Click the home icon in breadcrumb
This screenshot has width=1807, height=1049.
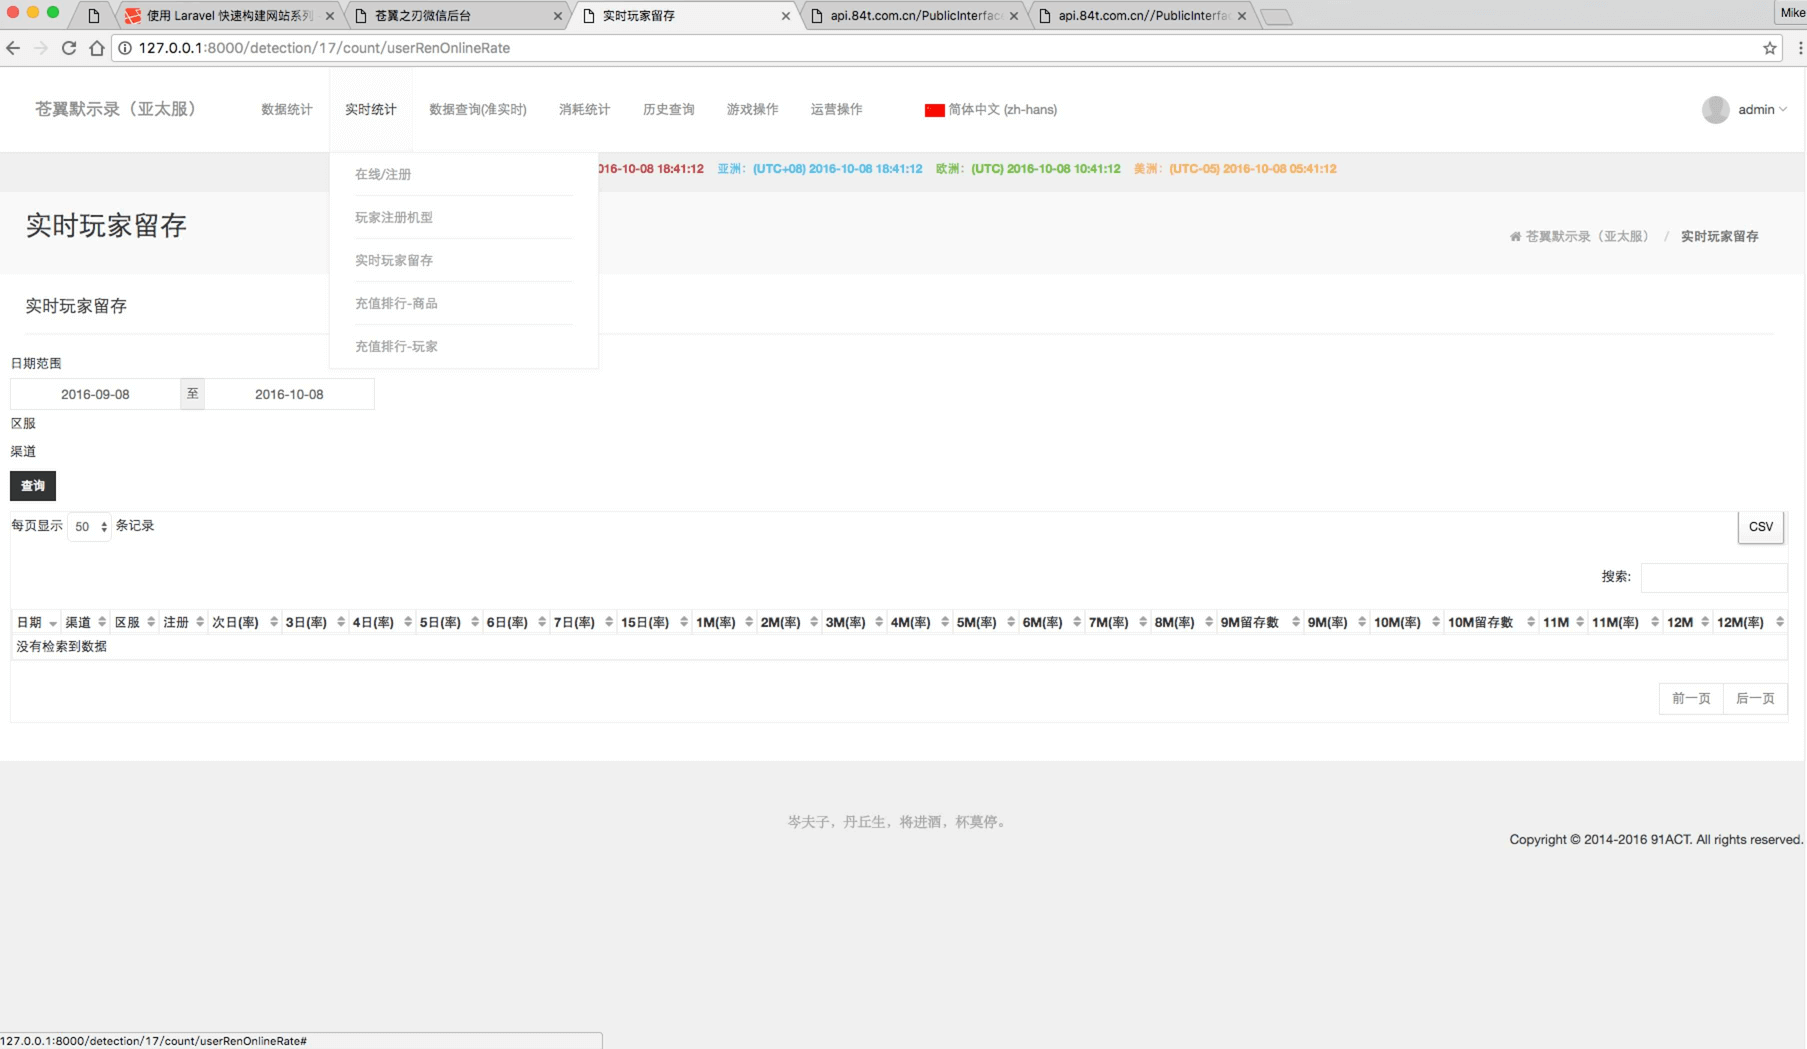click(x=1515, y=237)
